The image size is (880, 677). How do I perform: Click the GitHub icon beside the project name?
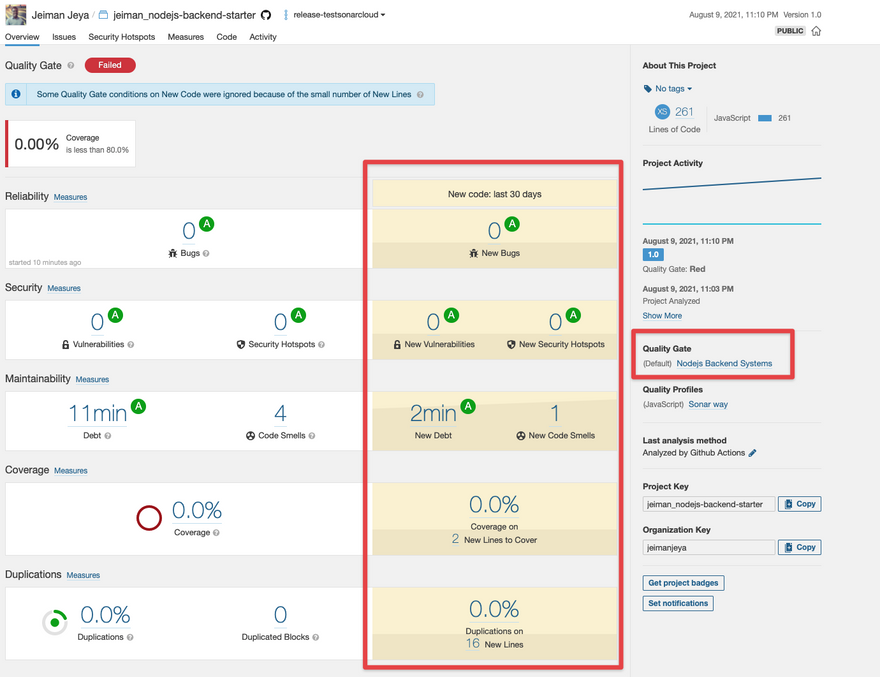coord(266,15)
